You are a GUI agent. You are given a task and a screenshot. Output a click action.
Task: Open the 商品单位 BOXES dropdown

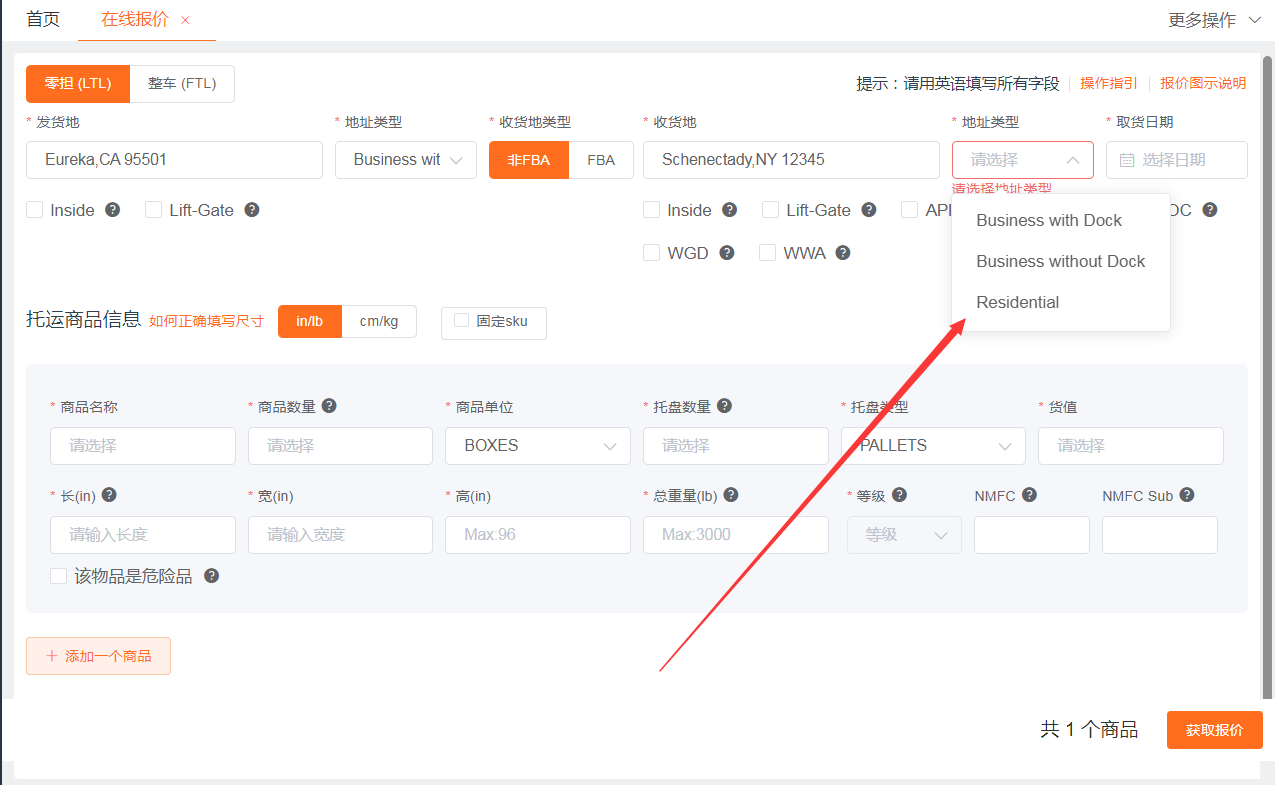(537, 446)
